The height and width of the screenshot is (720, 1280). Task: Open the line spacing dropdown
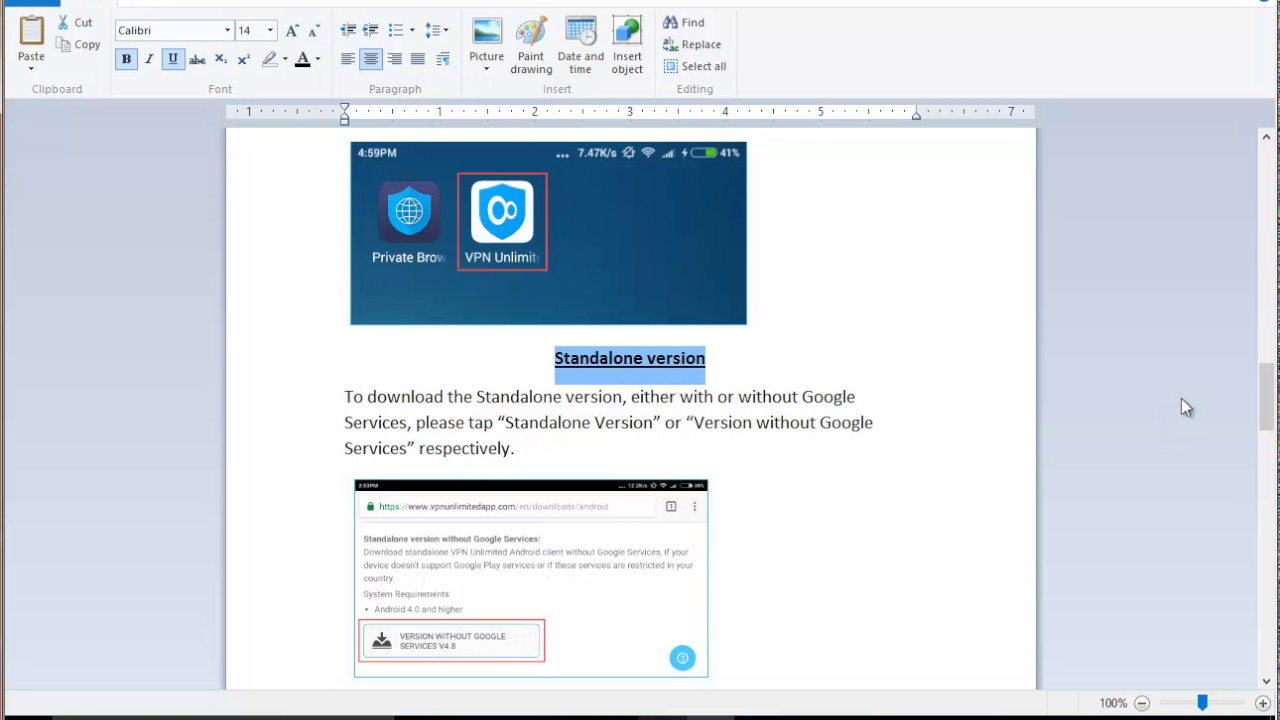[x=437, y=30]
